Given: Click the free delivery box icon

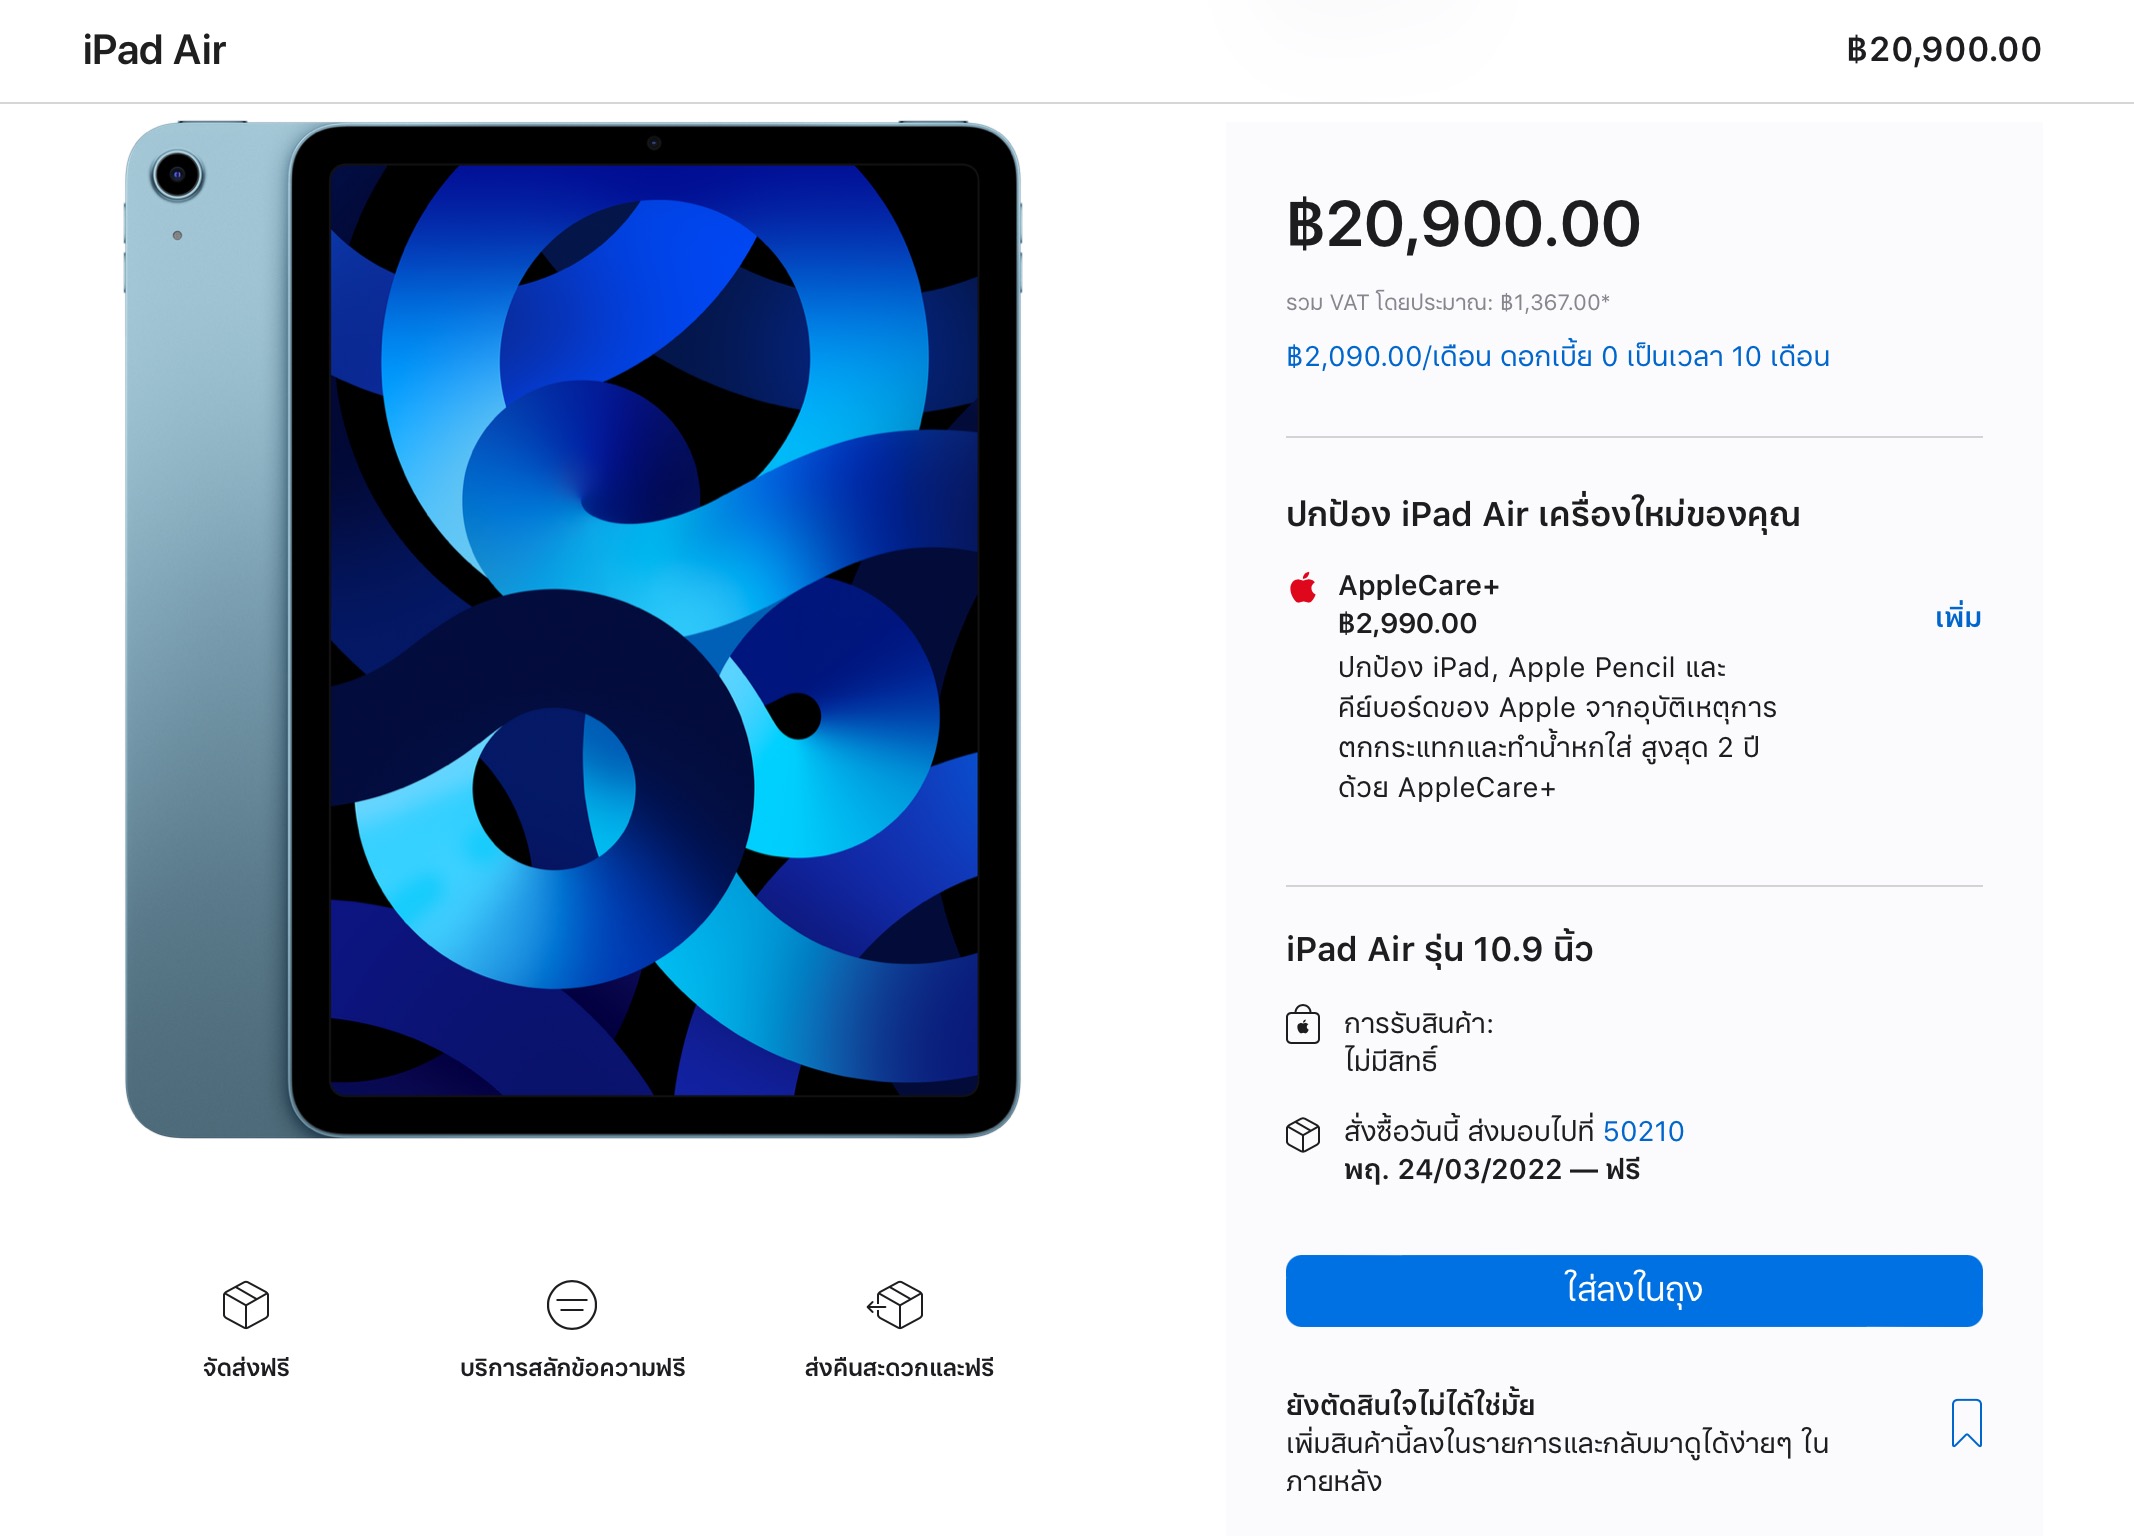Looking at the screenshot, I should tap(246, 1304).
